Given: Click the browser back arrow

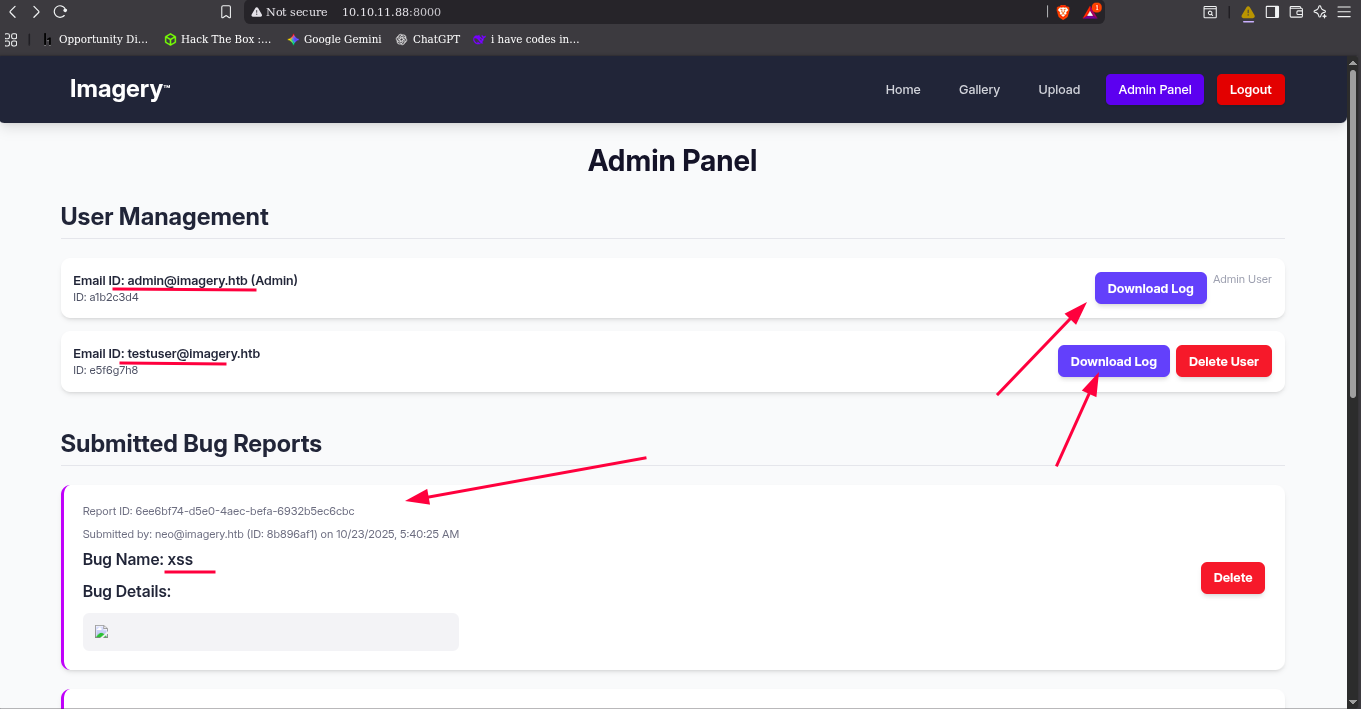Looking at the screenshot, I should point(13,12).
